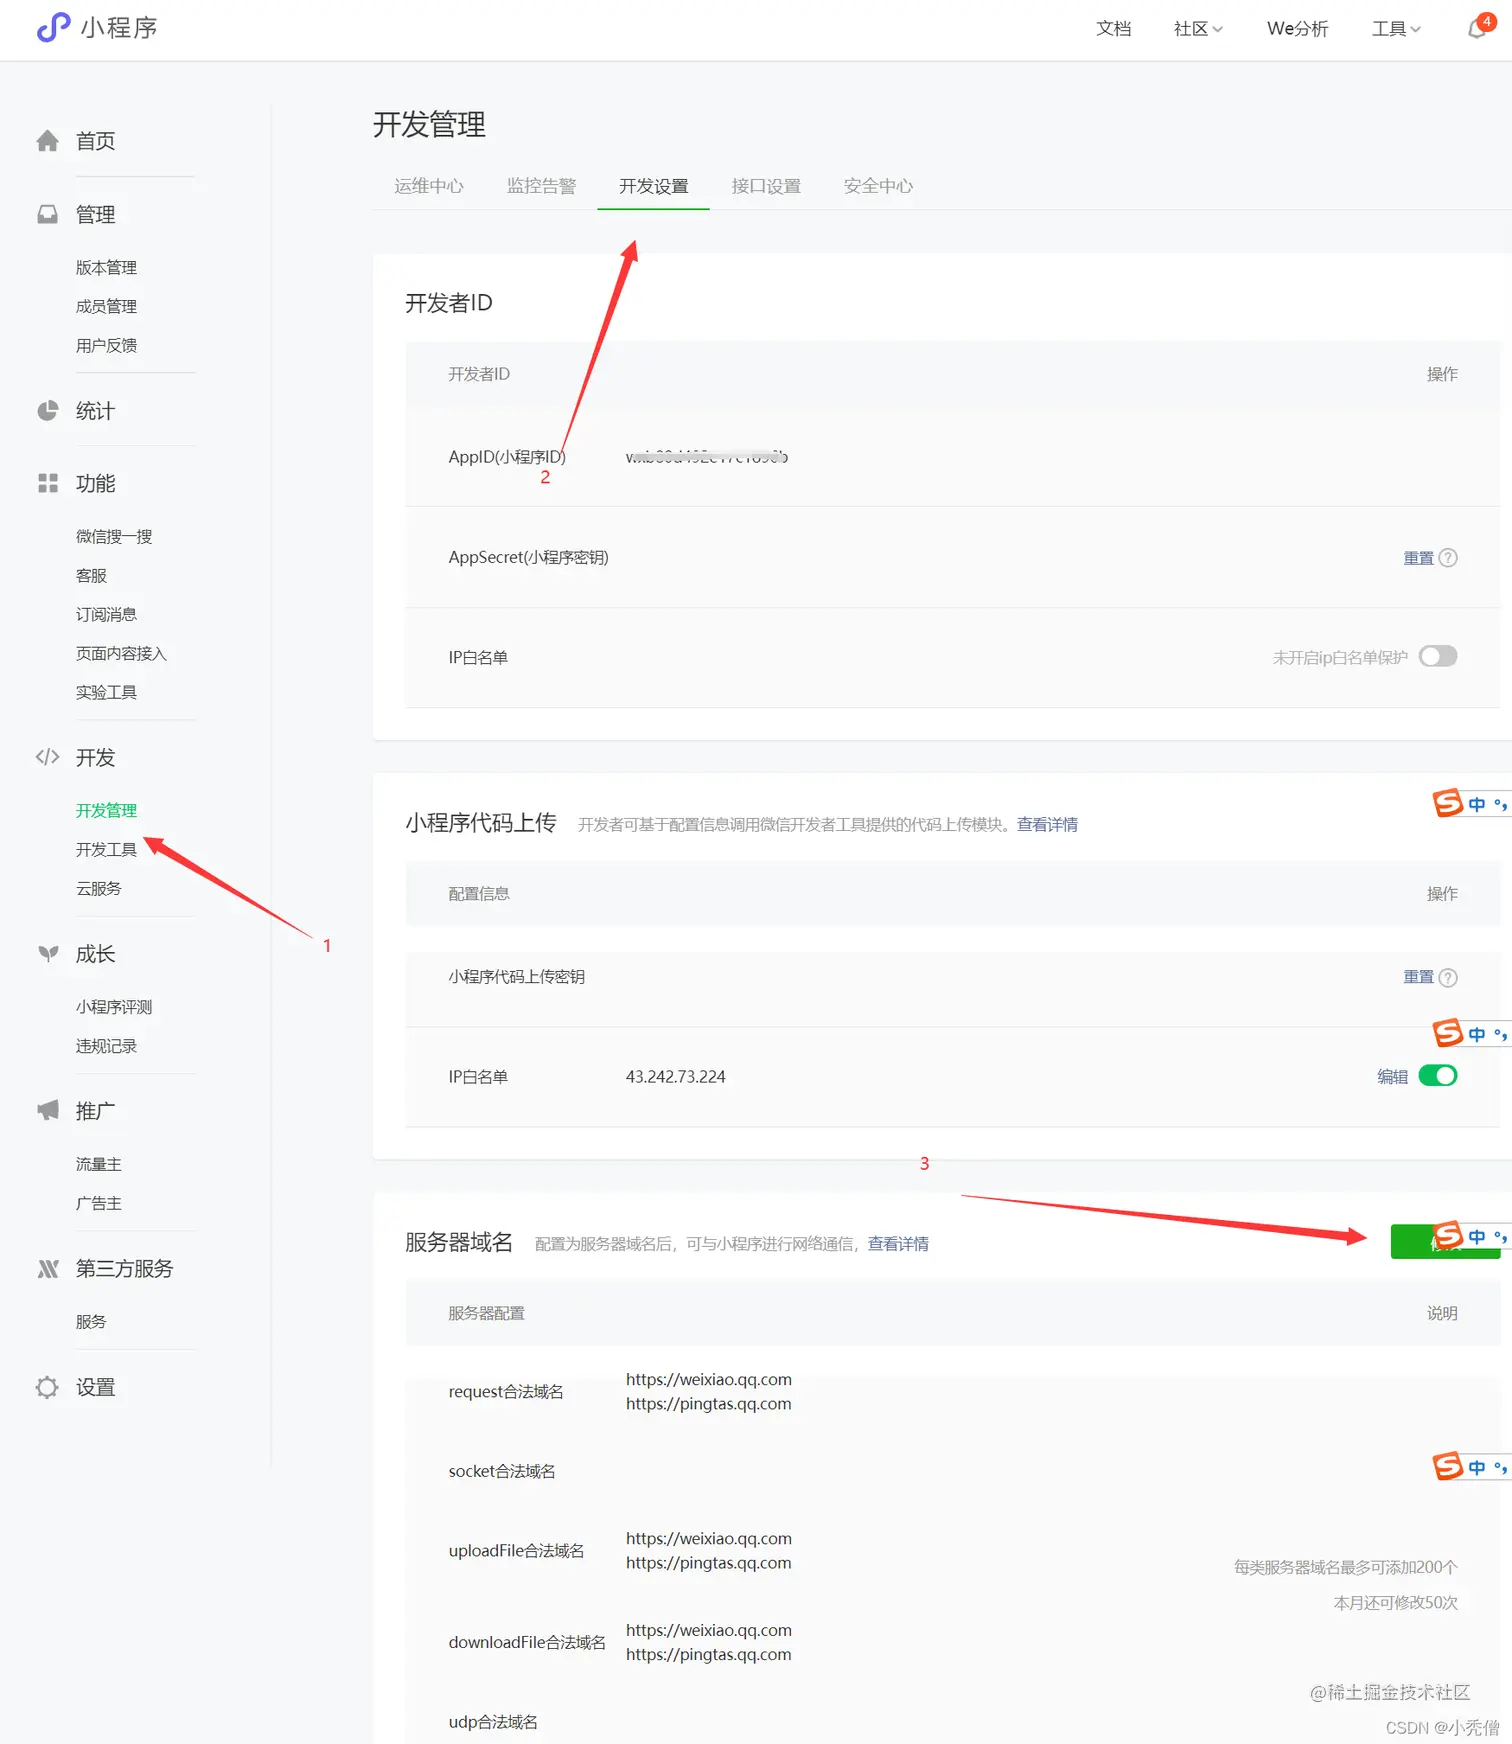The image size is (1512, 1744).
Task: Open 开发工具 in sidebar
Action: point(106,849)
